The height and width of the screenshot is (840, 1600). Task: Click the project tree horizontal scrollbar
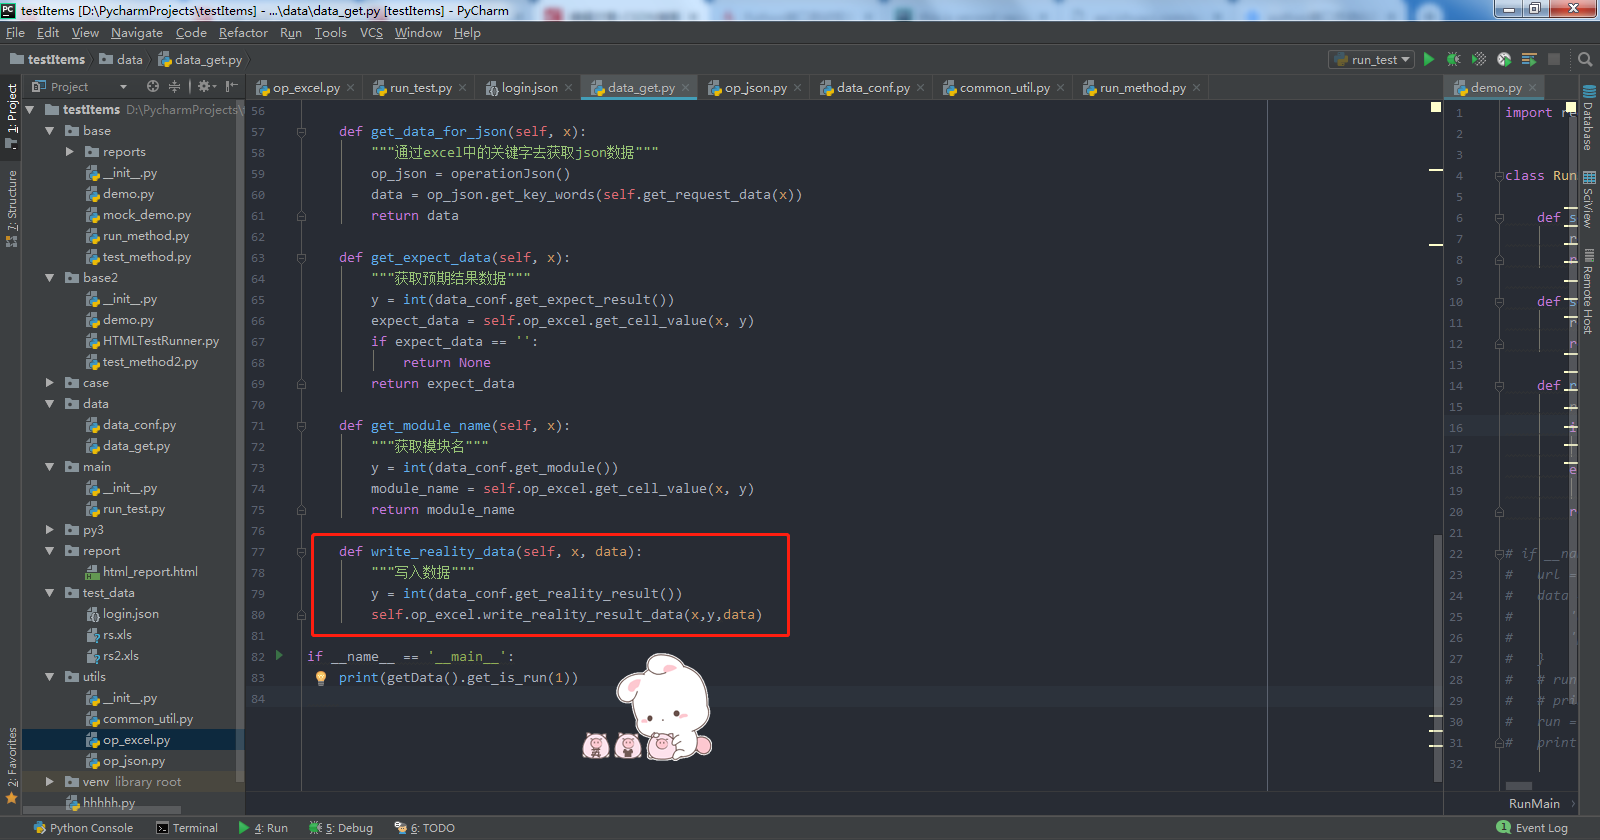pyautogui.click(x=102, y=810)
